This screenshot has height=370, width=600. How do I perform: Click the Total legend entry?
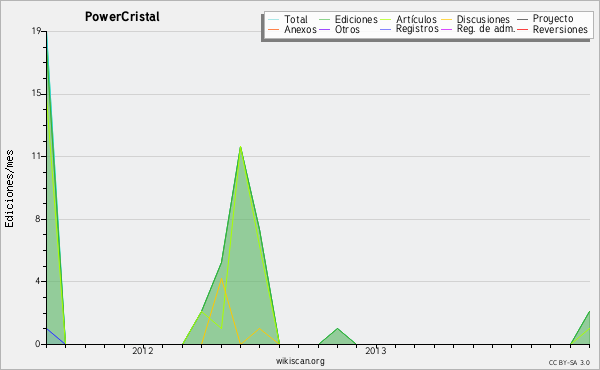point(296,19)
